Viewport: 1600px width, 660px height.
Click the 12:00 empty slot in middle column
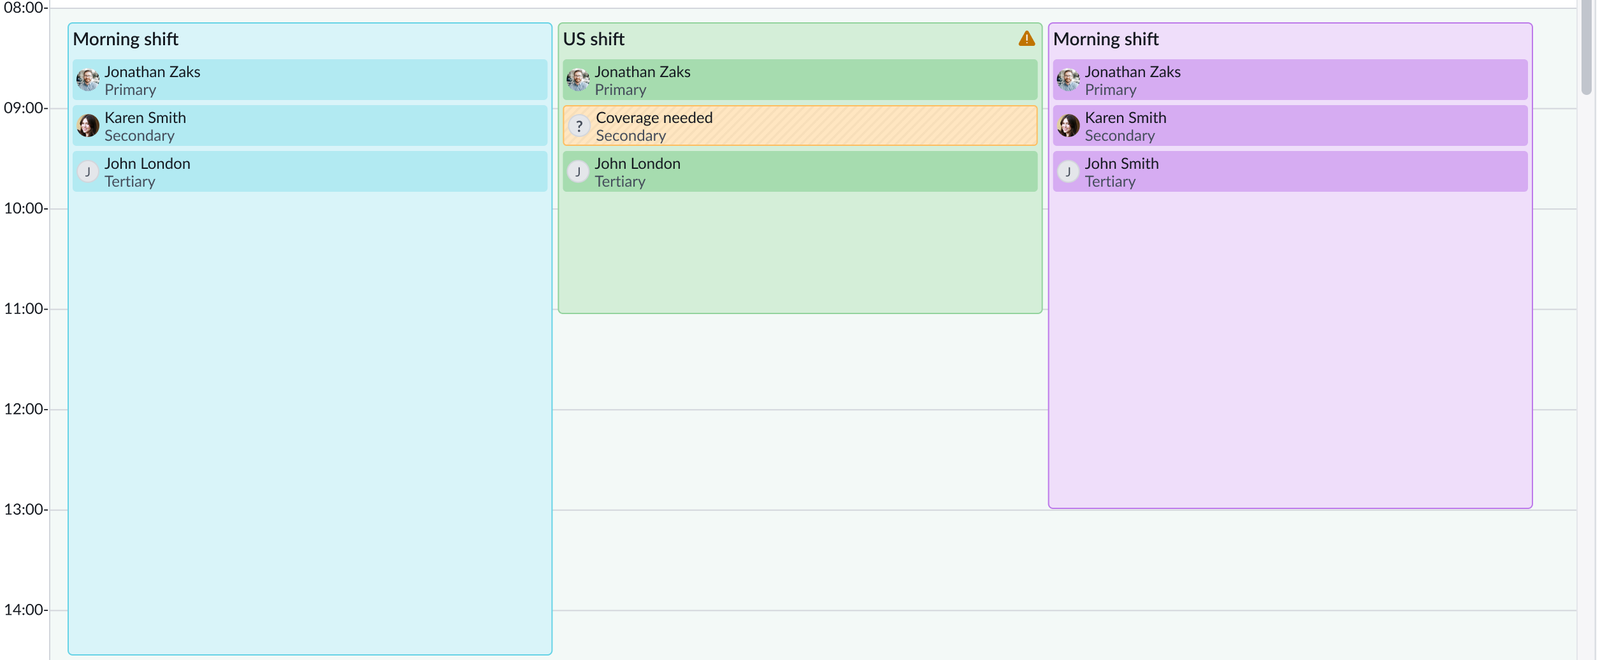(800, 460)
